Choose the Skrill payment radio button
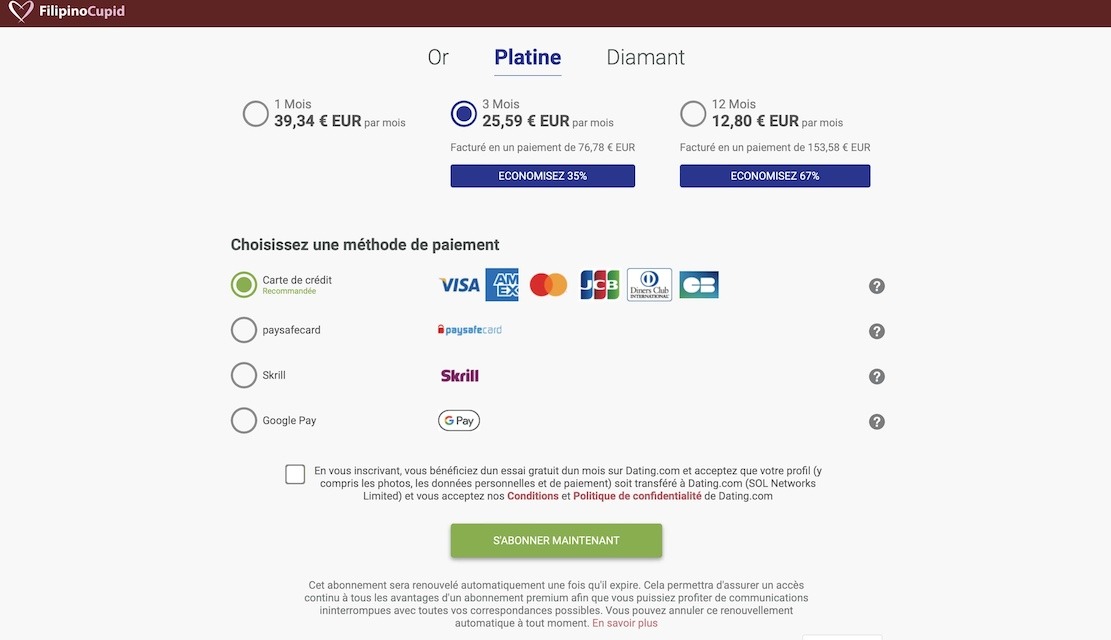The image size is (1111, 640). pos(244,375)
